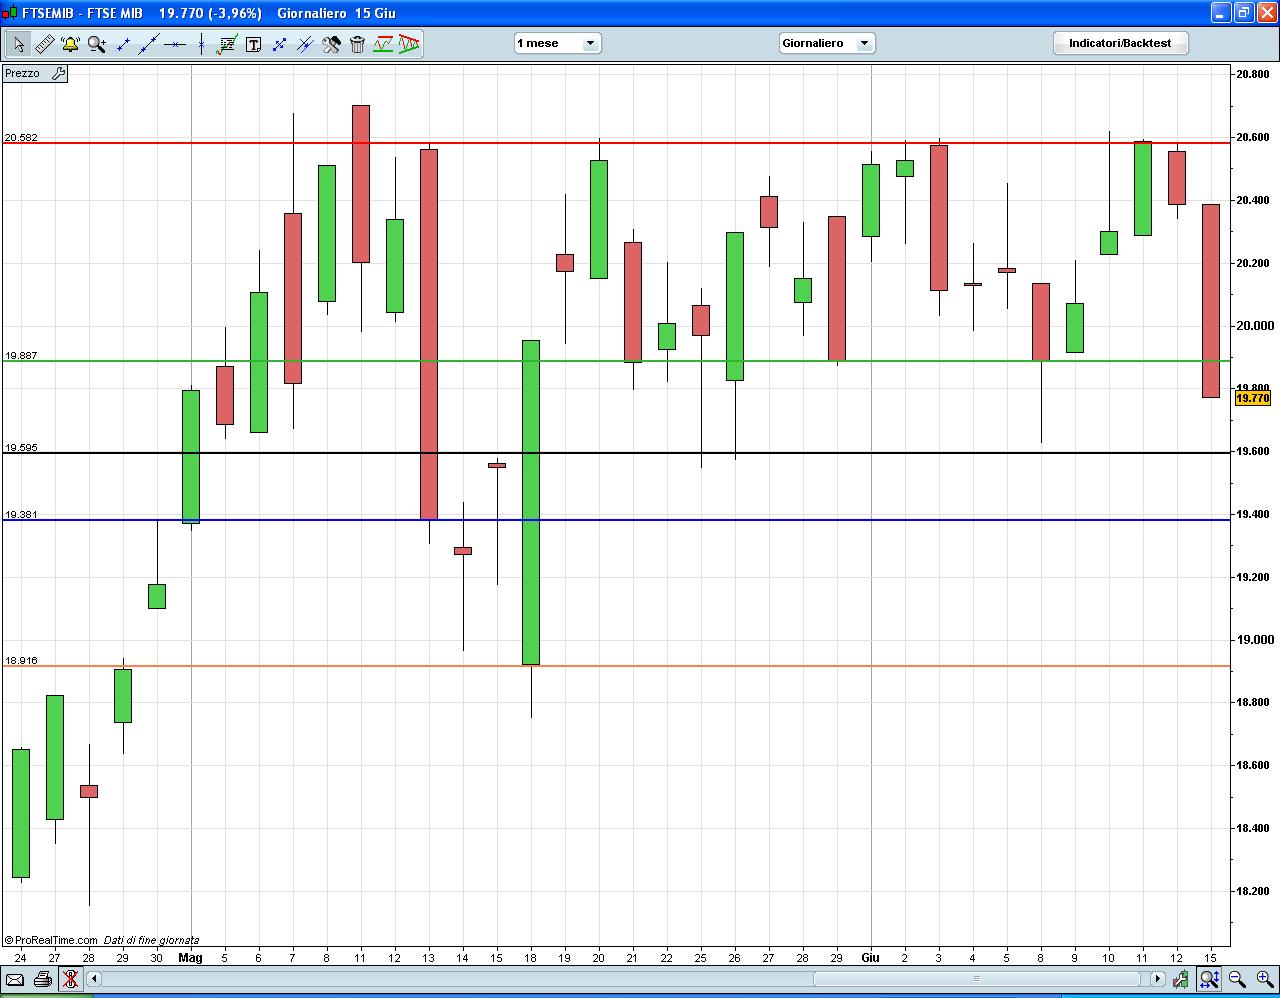
Task: Select the long trend line drawing tool
Action: [x=149, y=44]
